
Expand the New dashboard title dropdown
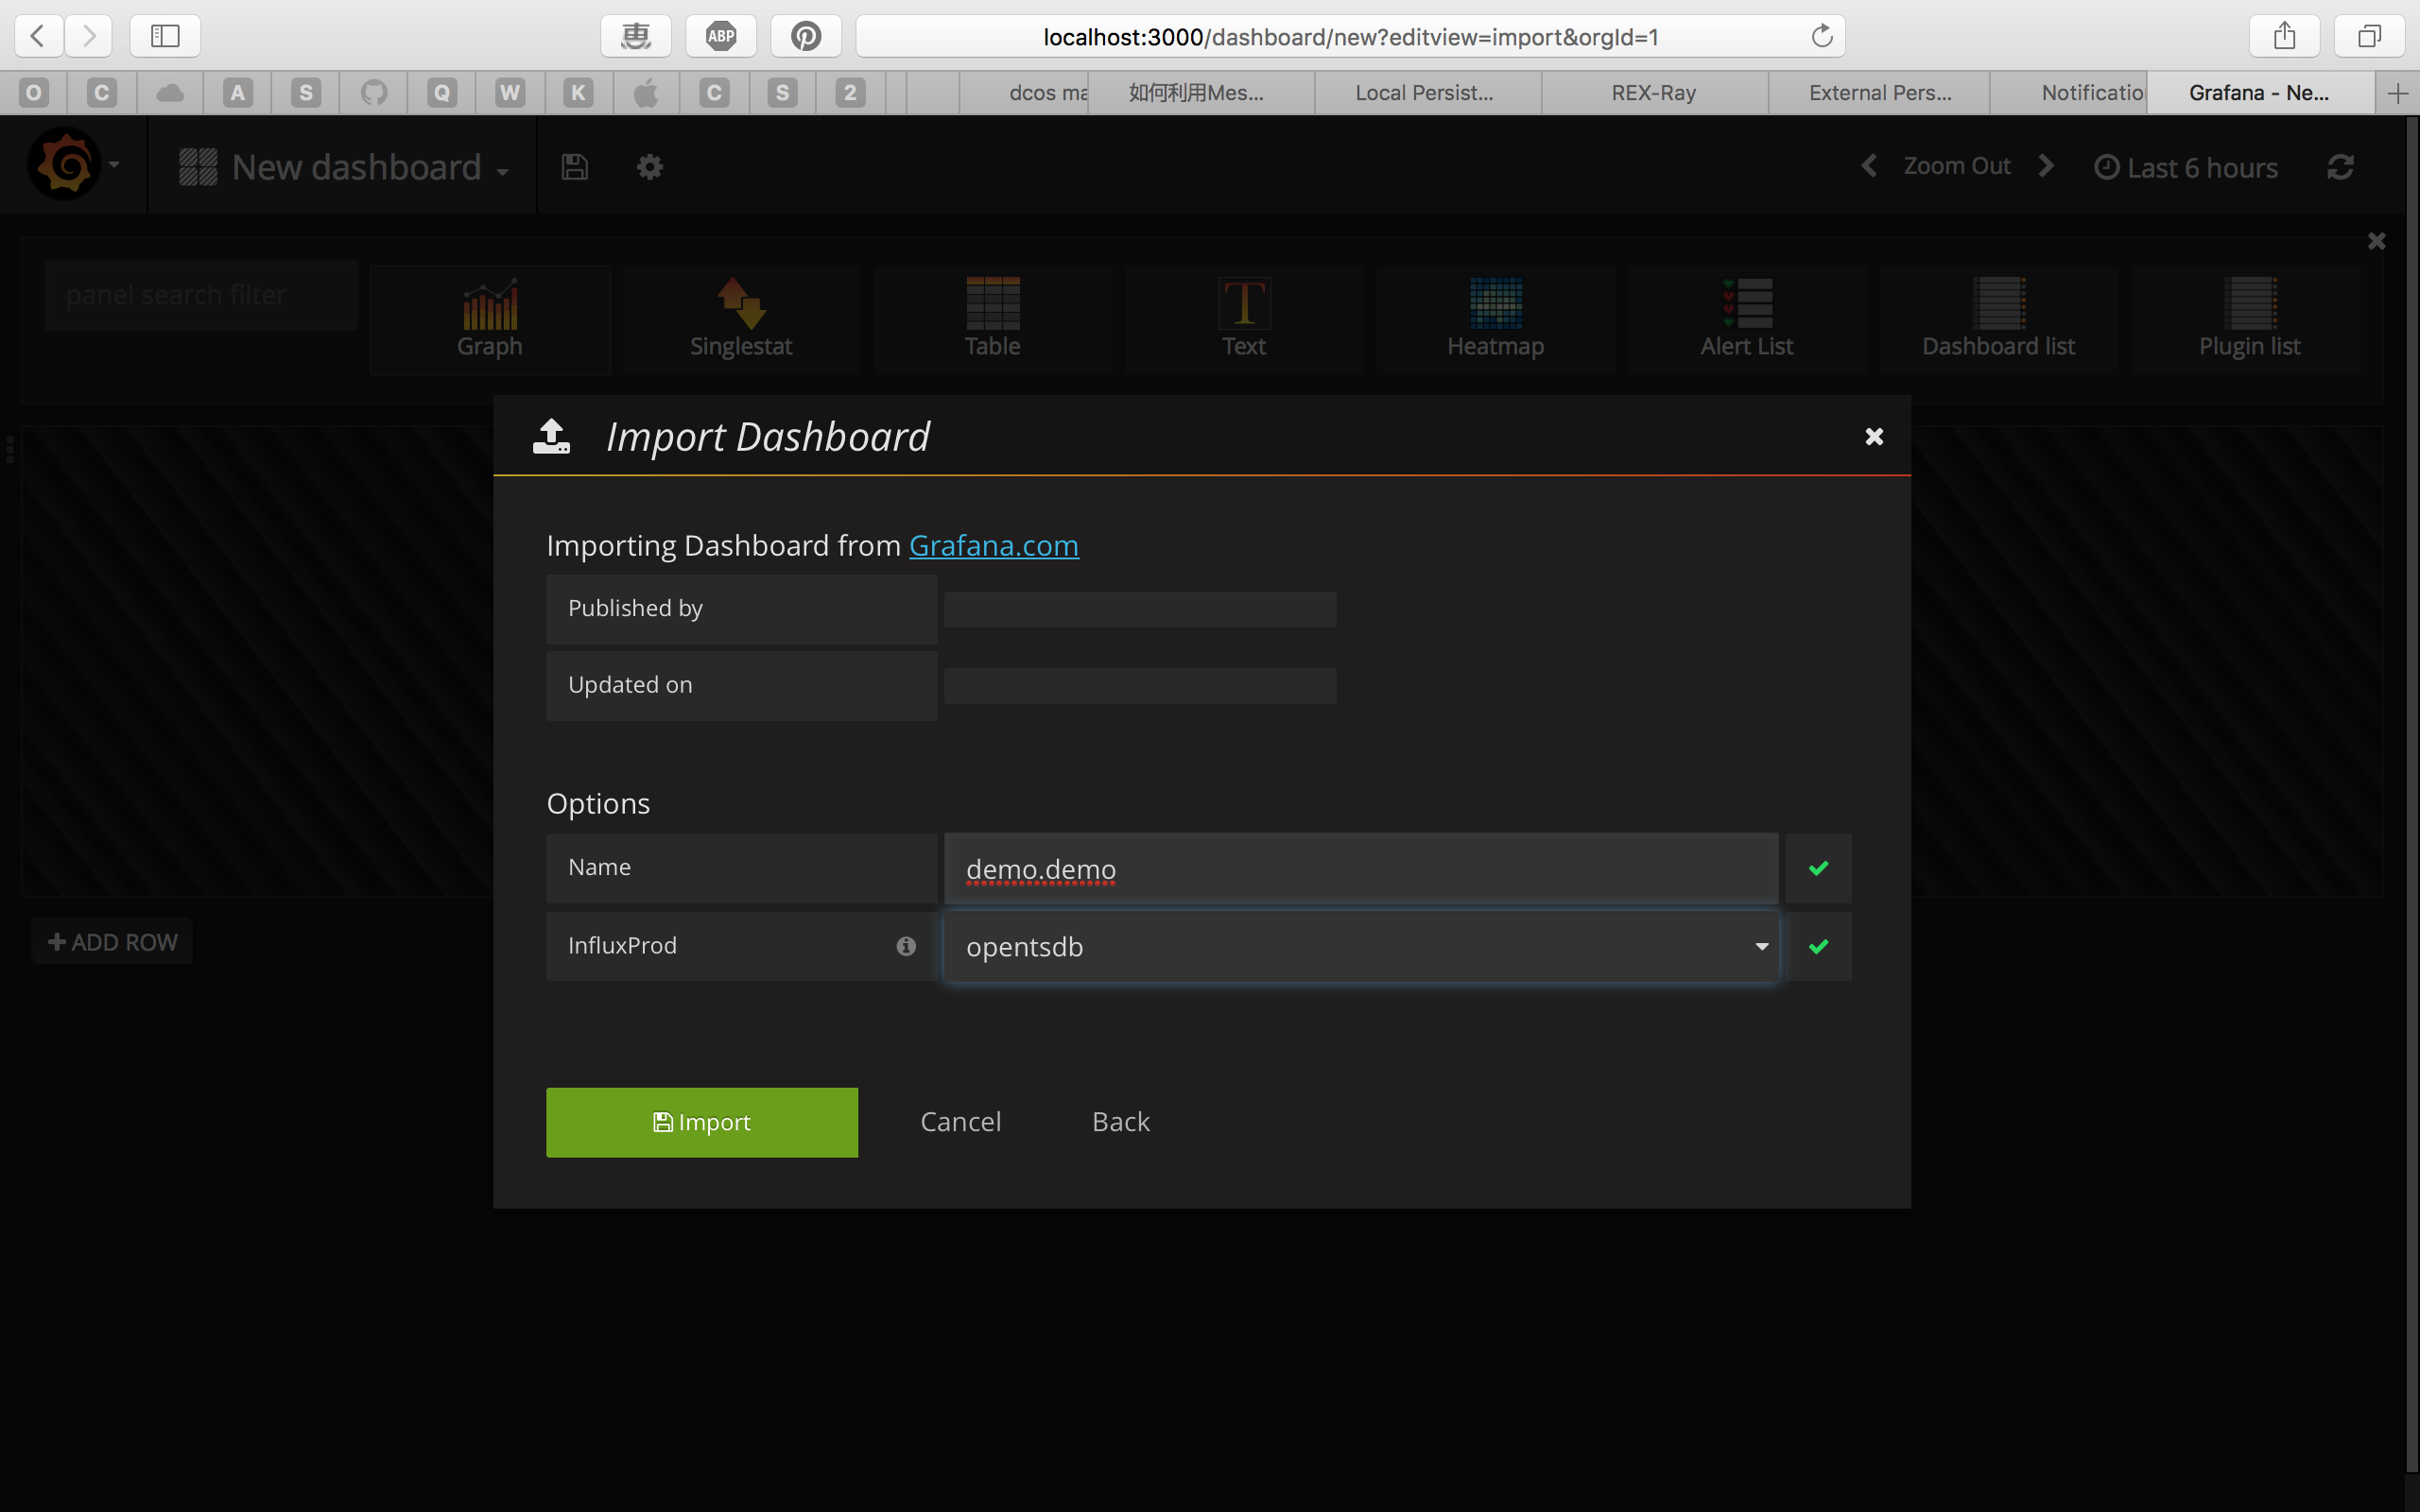pyautogui.click(x=344, y=167)
